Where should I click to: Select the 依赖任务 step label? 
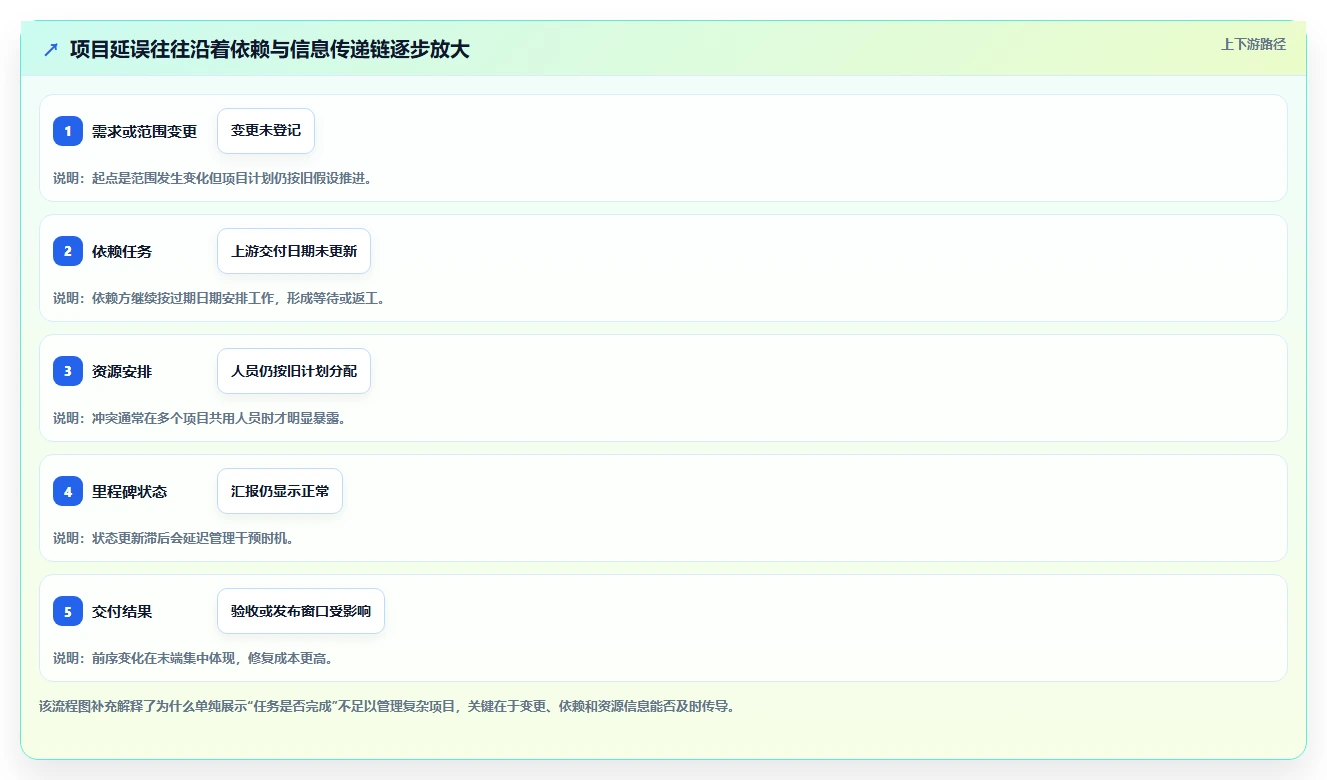click(x=122, y=251)
